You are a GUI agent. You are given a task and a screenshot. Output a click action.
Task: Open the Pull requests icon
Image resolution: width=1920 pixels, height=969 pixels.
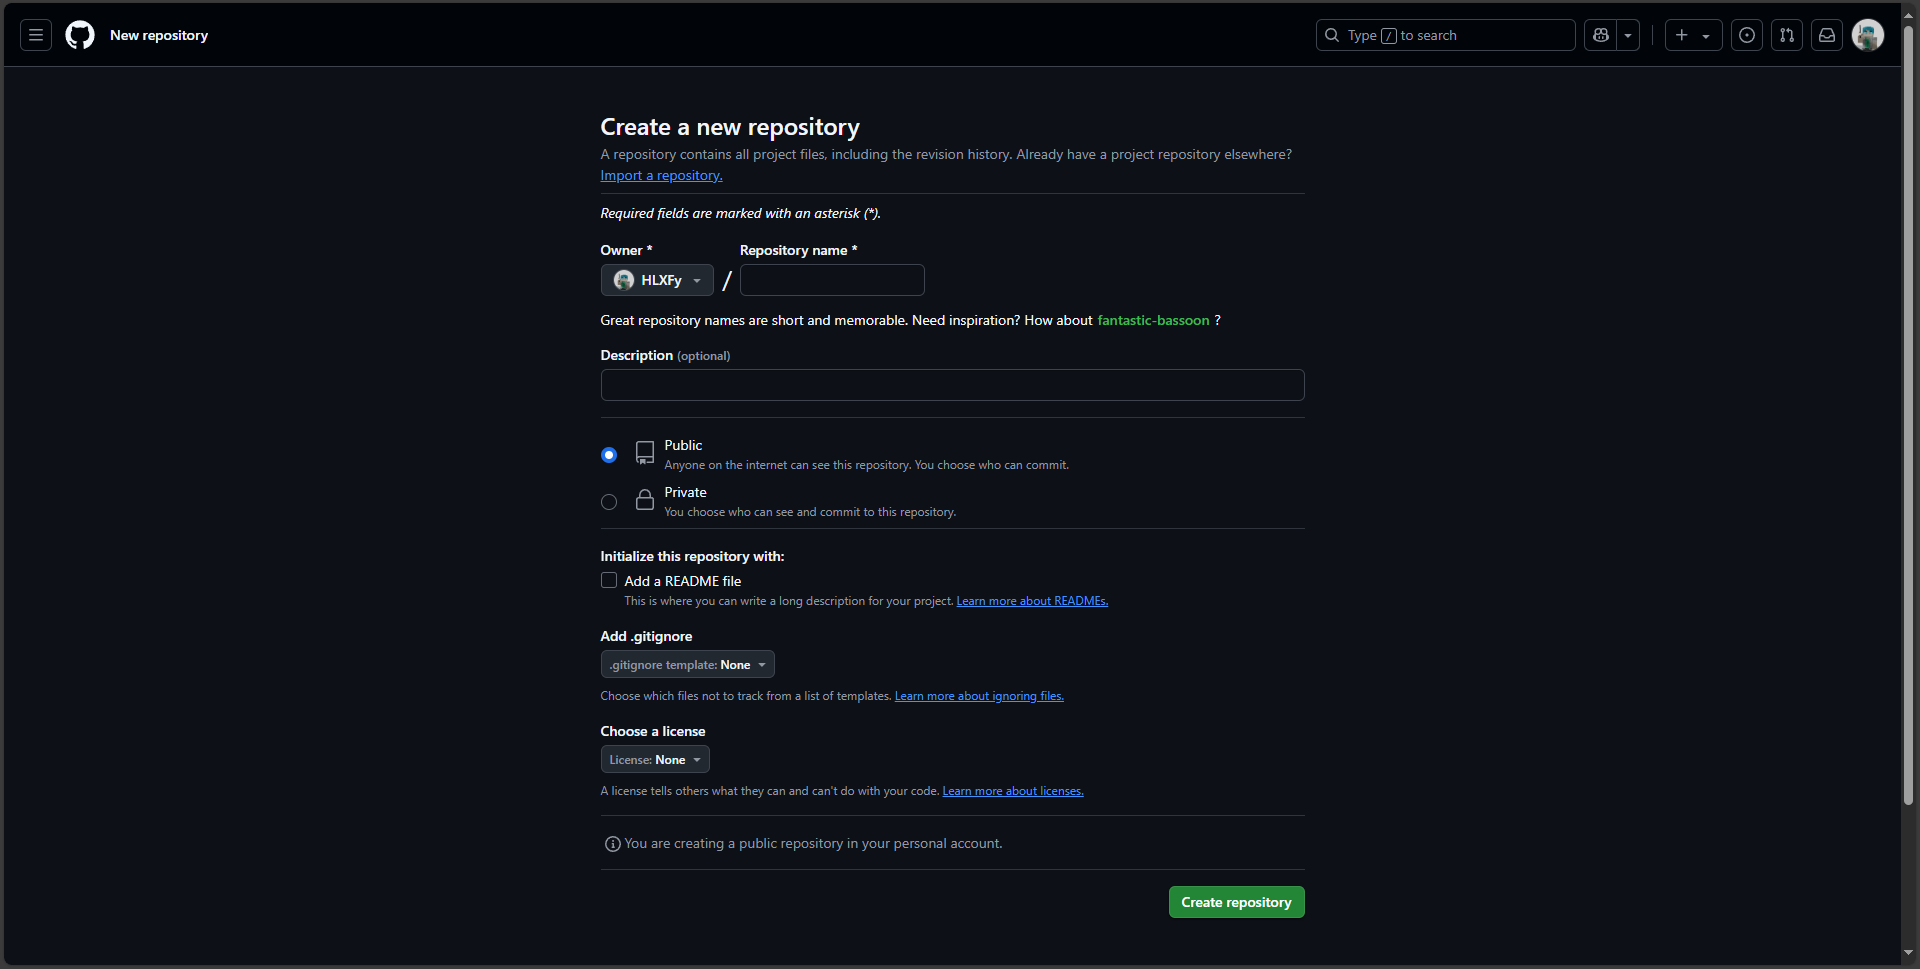(1787, 35)
